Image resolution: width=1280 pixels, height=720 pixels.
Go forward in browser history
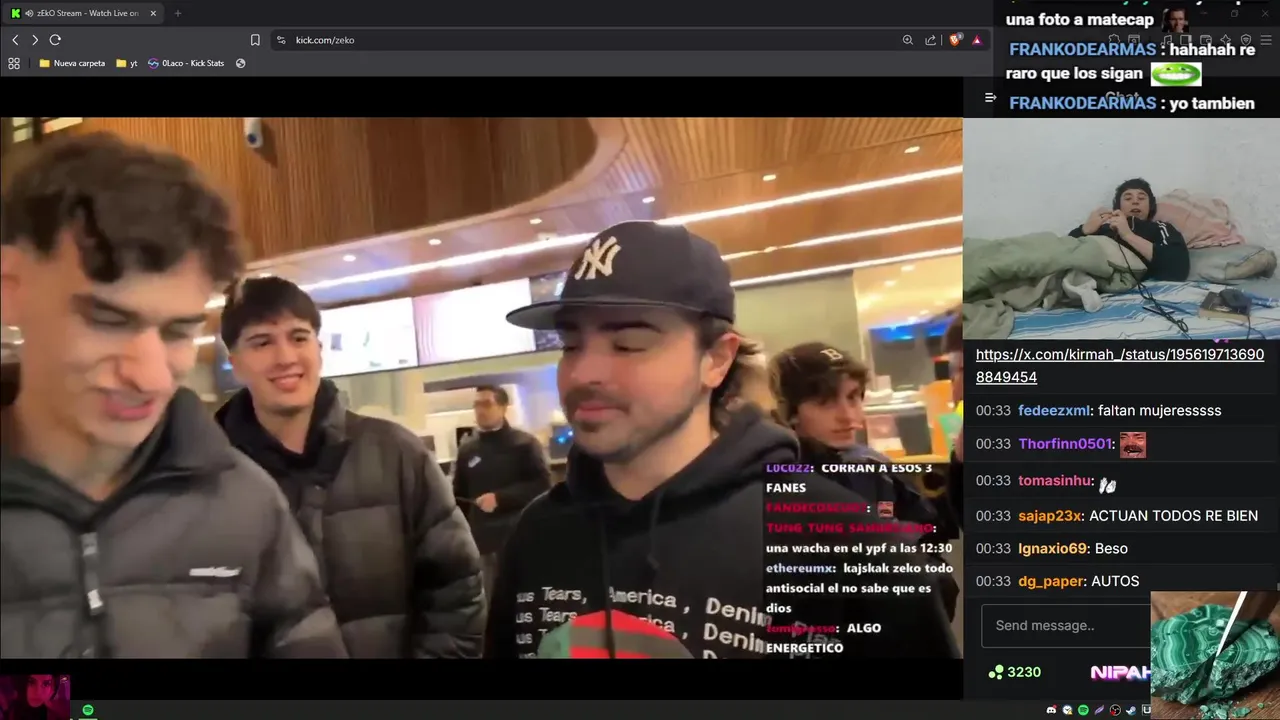[x=35, y=40]
